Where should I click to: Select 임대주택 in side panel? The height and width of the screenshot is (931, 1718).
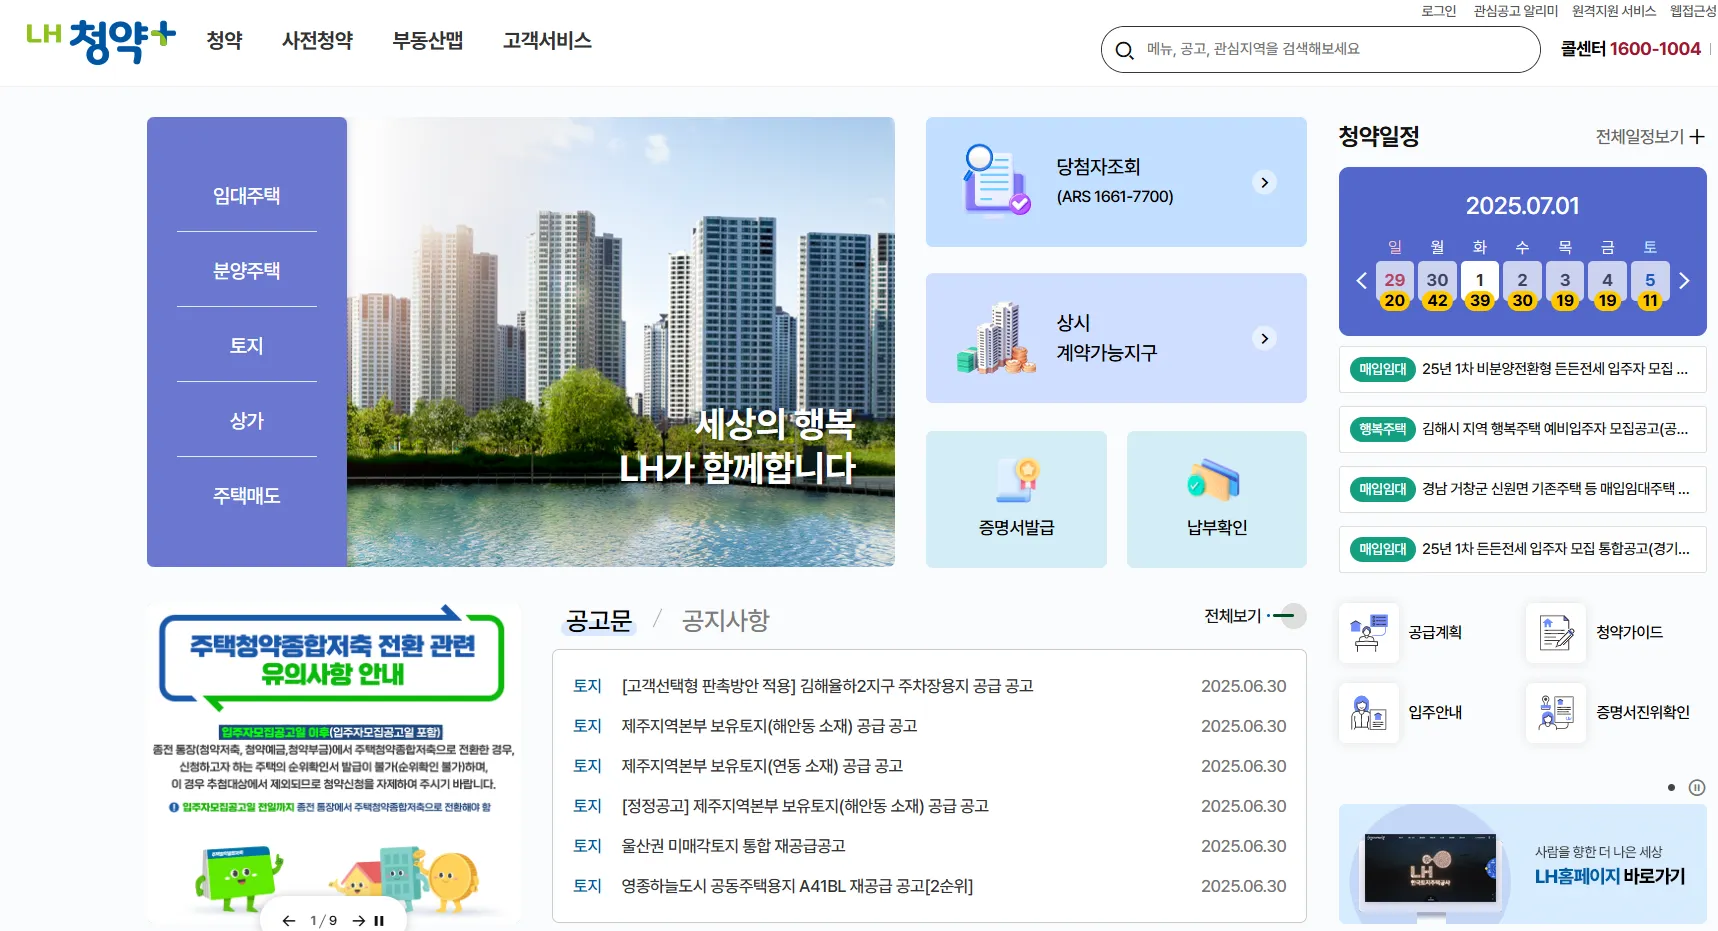(x=247, y=196)
